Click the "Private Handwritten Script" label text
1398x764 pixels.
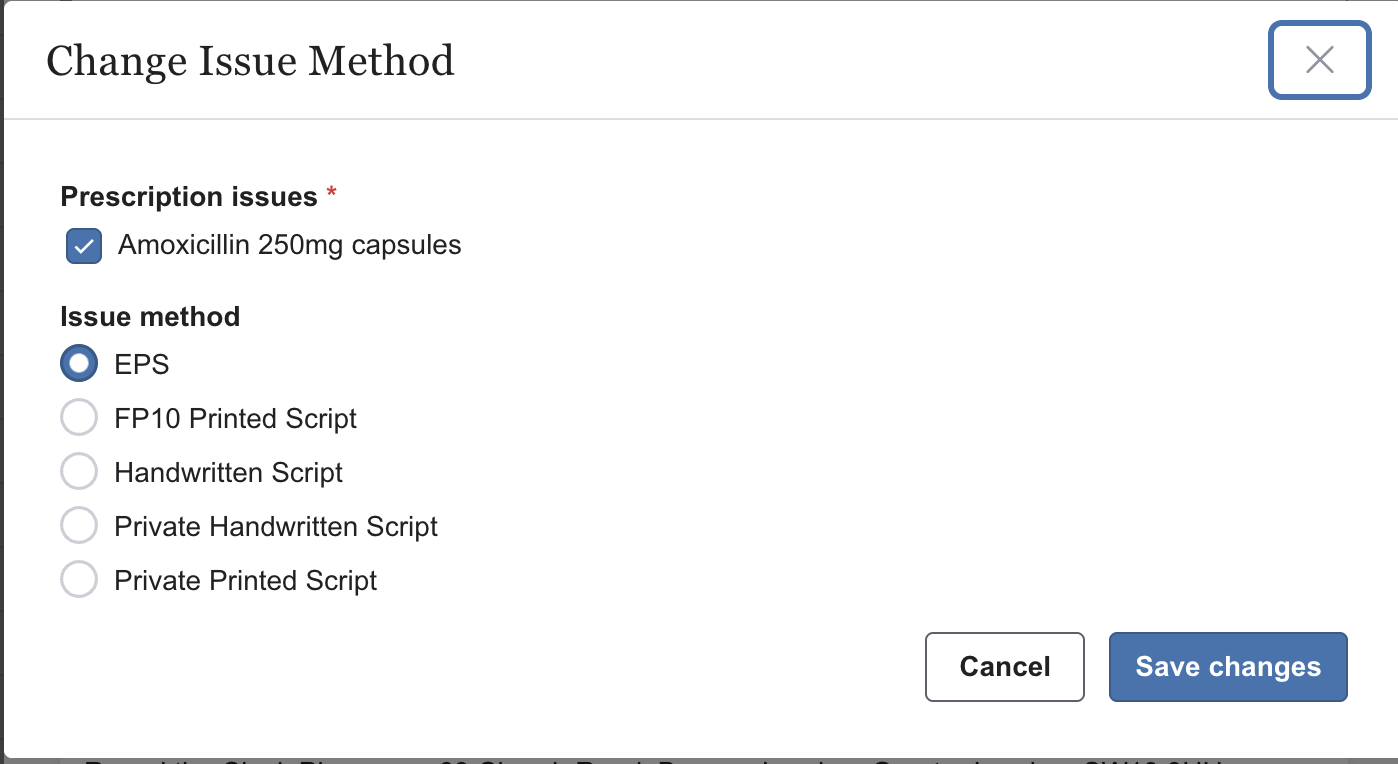[x=276, y=527]
